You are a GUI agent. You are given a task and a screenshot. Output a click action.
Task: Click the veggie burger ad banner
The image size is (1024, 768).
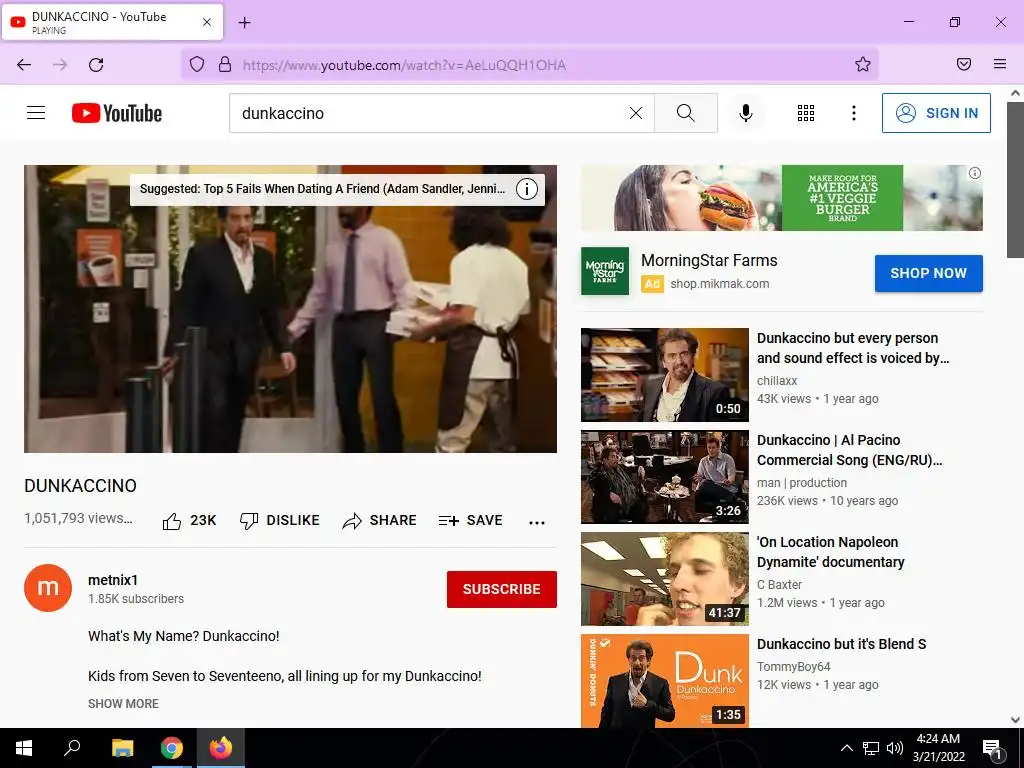click(781, 198)
